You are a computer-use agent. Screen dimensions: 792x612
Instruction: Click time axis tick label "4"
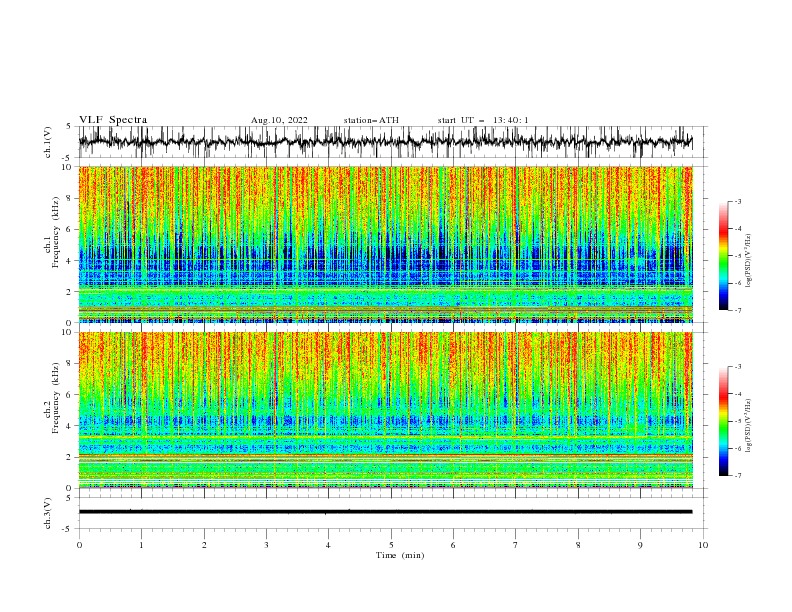point(328,545)
